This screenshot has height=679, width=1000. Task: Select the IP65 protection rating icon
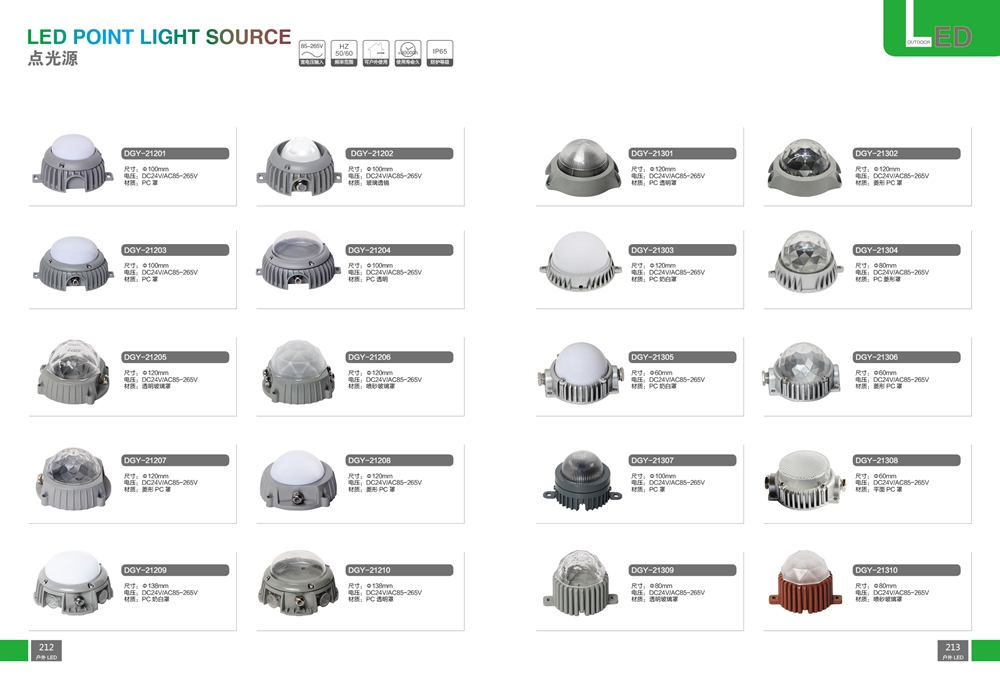pos(440,53)
